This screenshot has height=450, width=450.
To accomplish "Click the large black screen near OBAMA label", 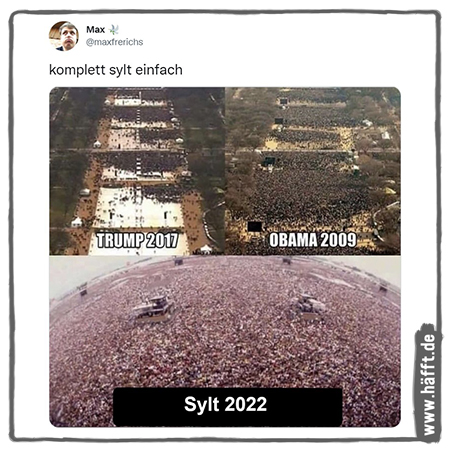I will [255, 227].
